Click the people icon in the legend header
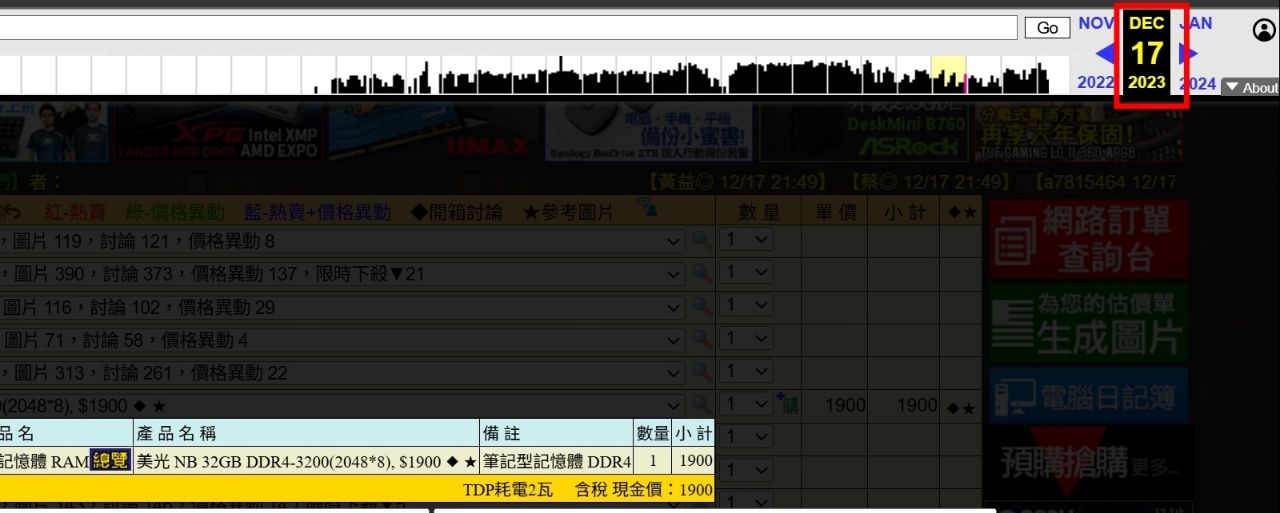 647,208
